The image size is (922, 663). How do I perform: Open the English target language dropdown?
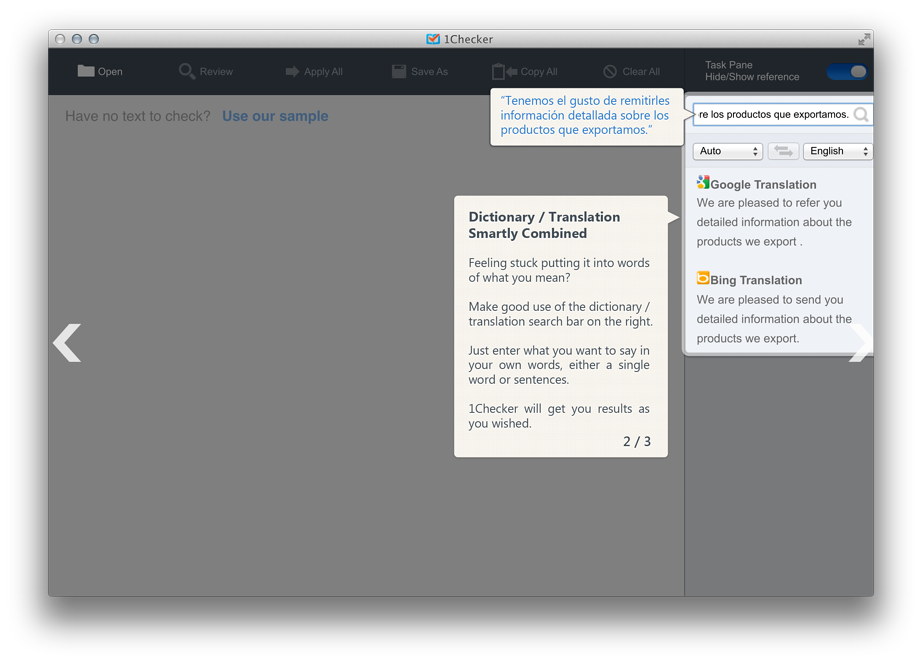pyautogui.click(x=838, y=151)
